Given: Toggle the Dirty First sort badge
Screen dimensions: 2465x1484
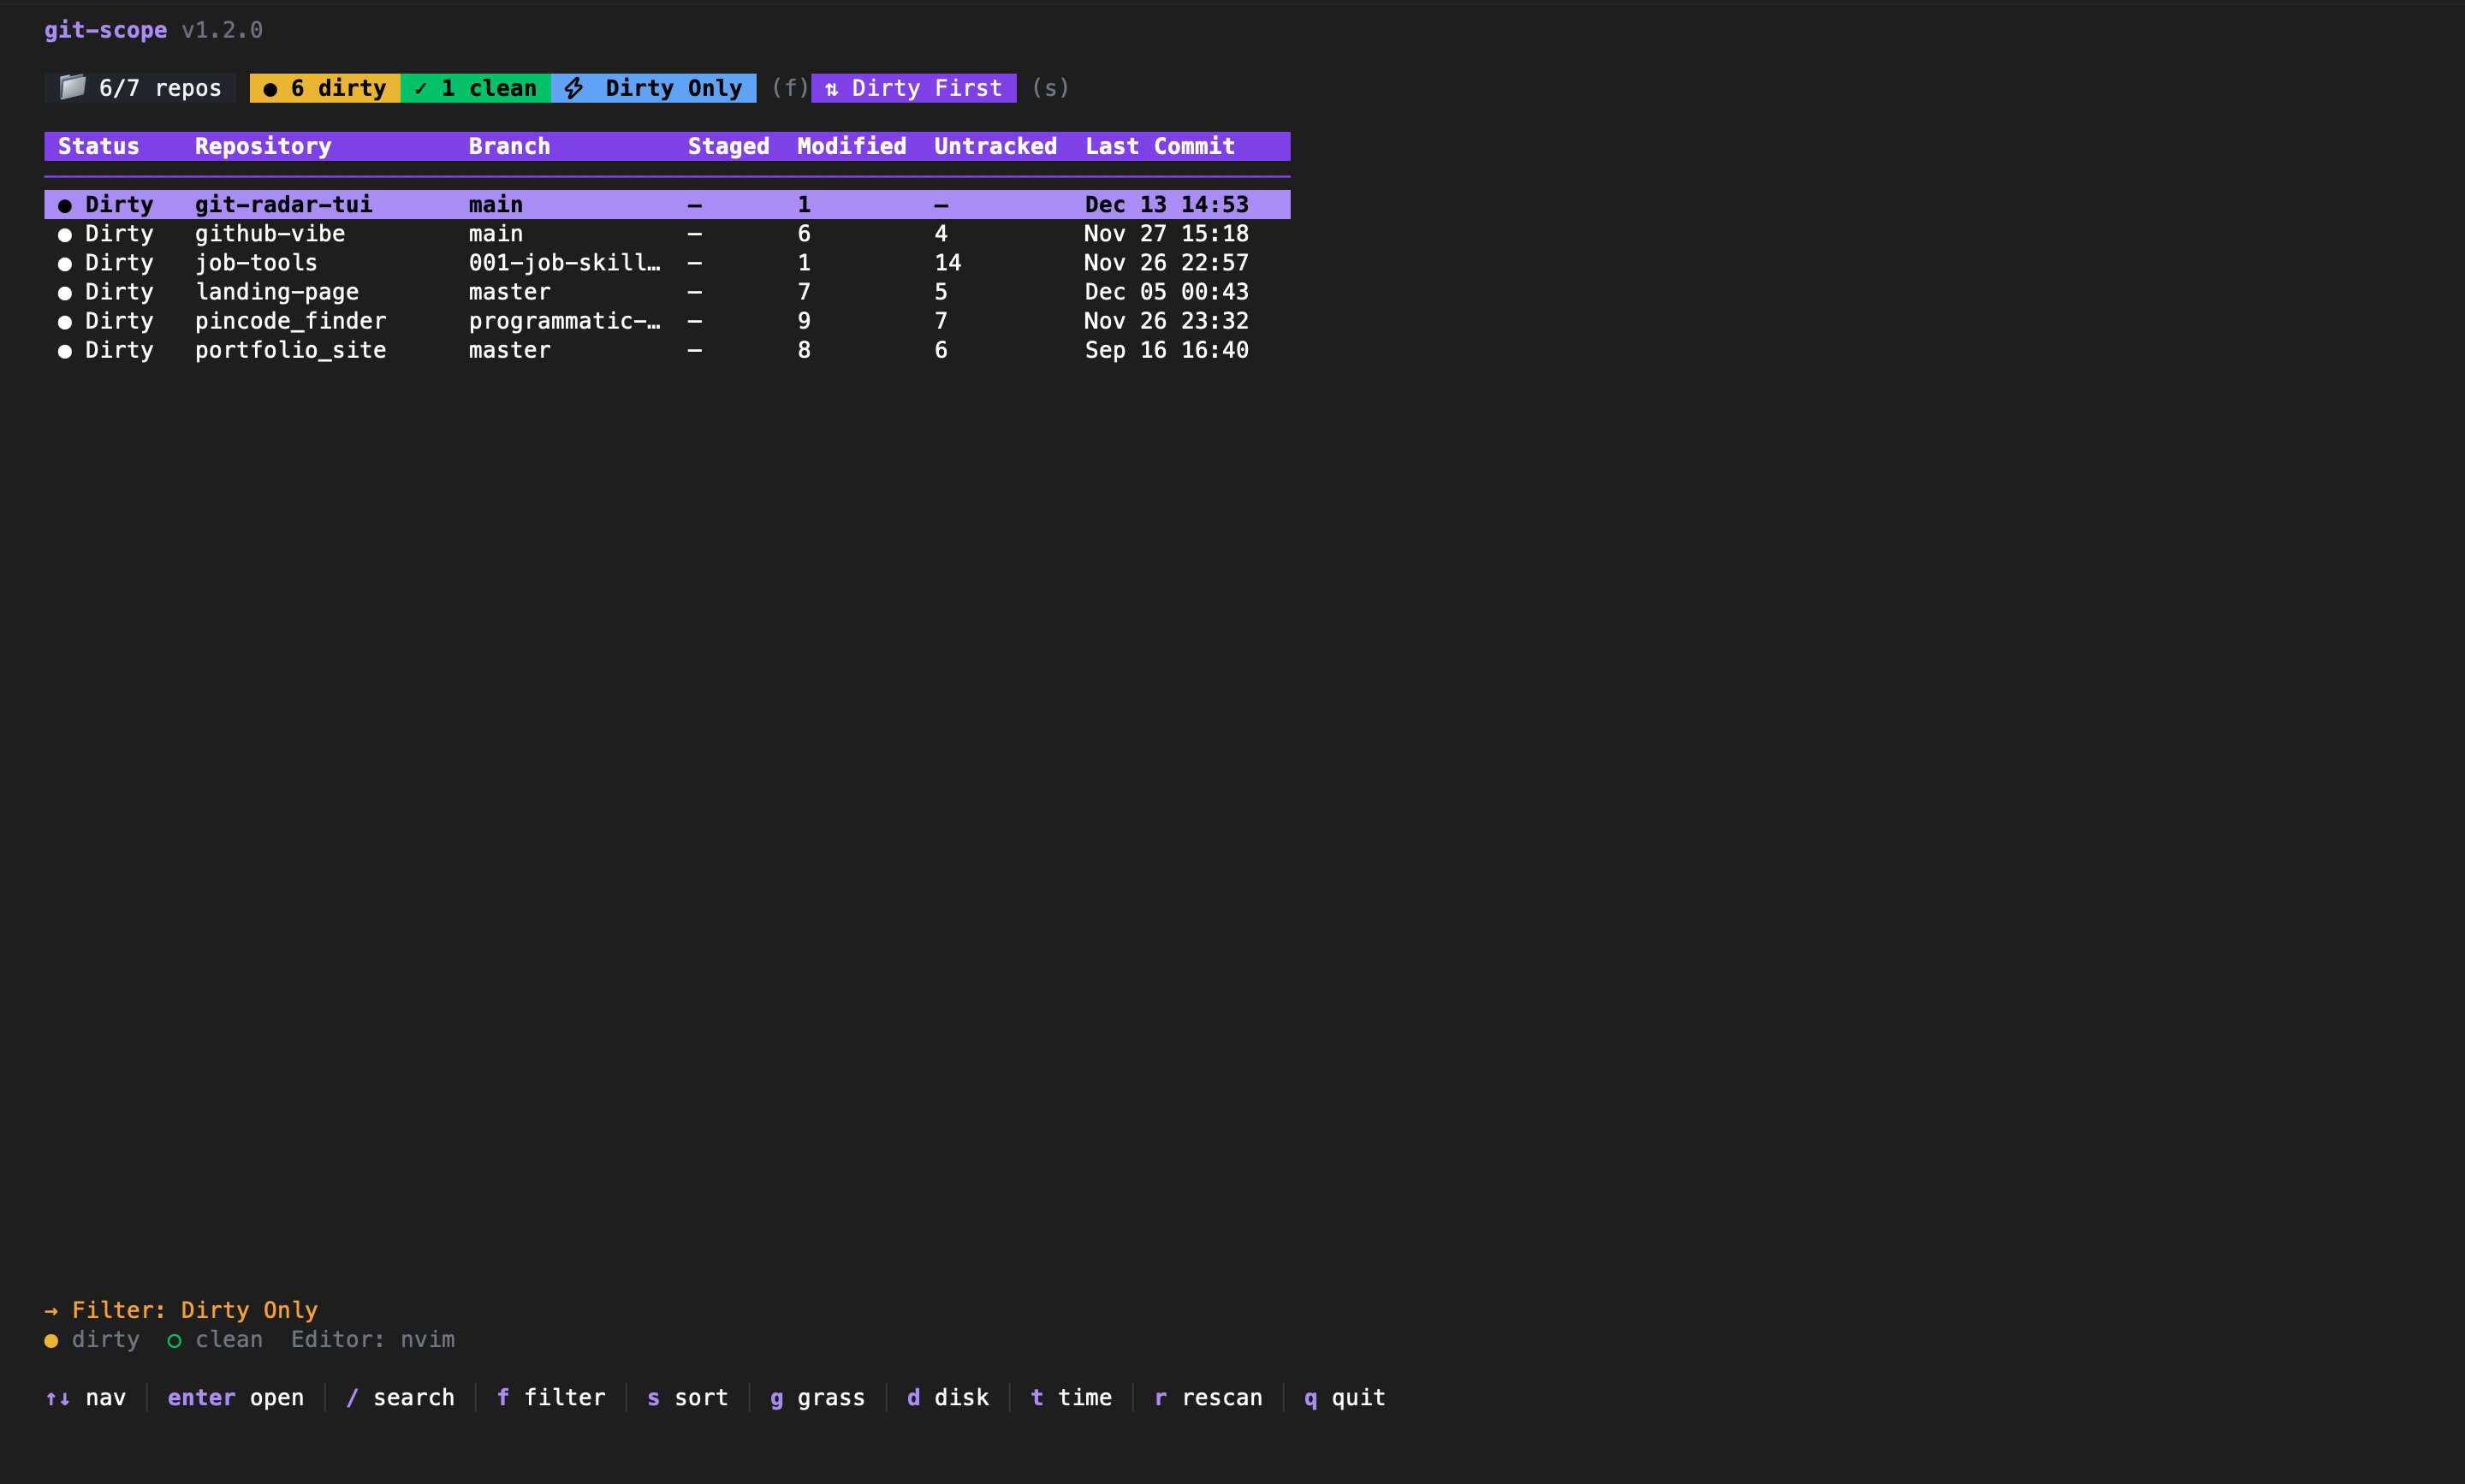Looking at the screenshot, I should (914, 88).
